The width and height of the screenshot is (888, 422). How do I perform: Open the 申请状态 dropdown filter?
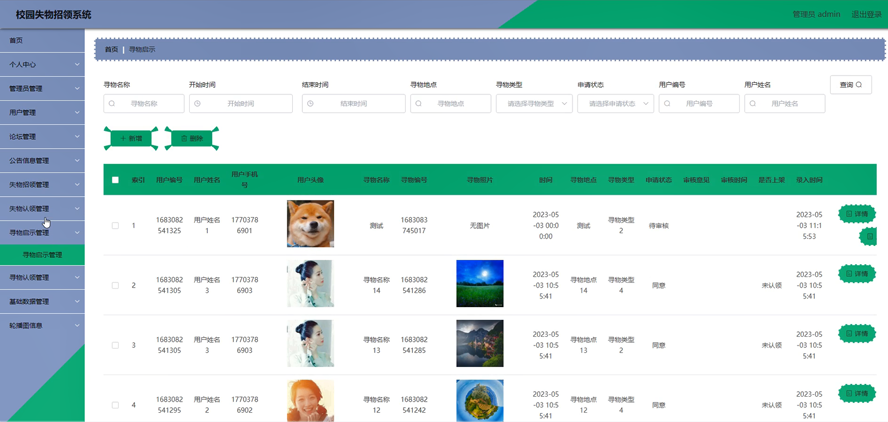click(616, 104)
